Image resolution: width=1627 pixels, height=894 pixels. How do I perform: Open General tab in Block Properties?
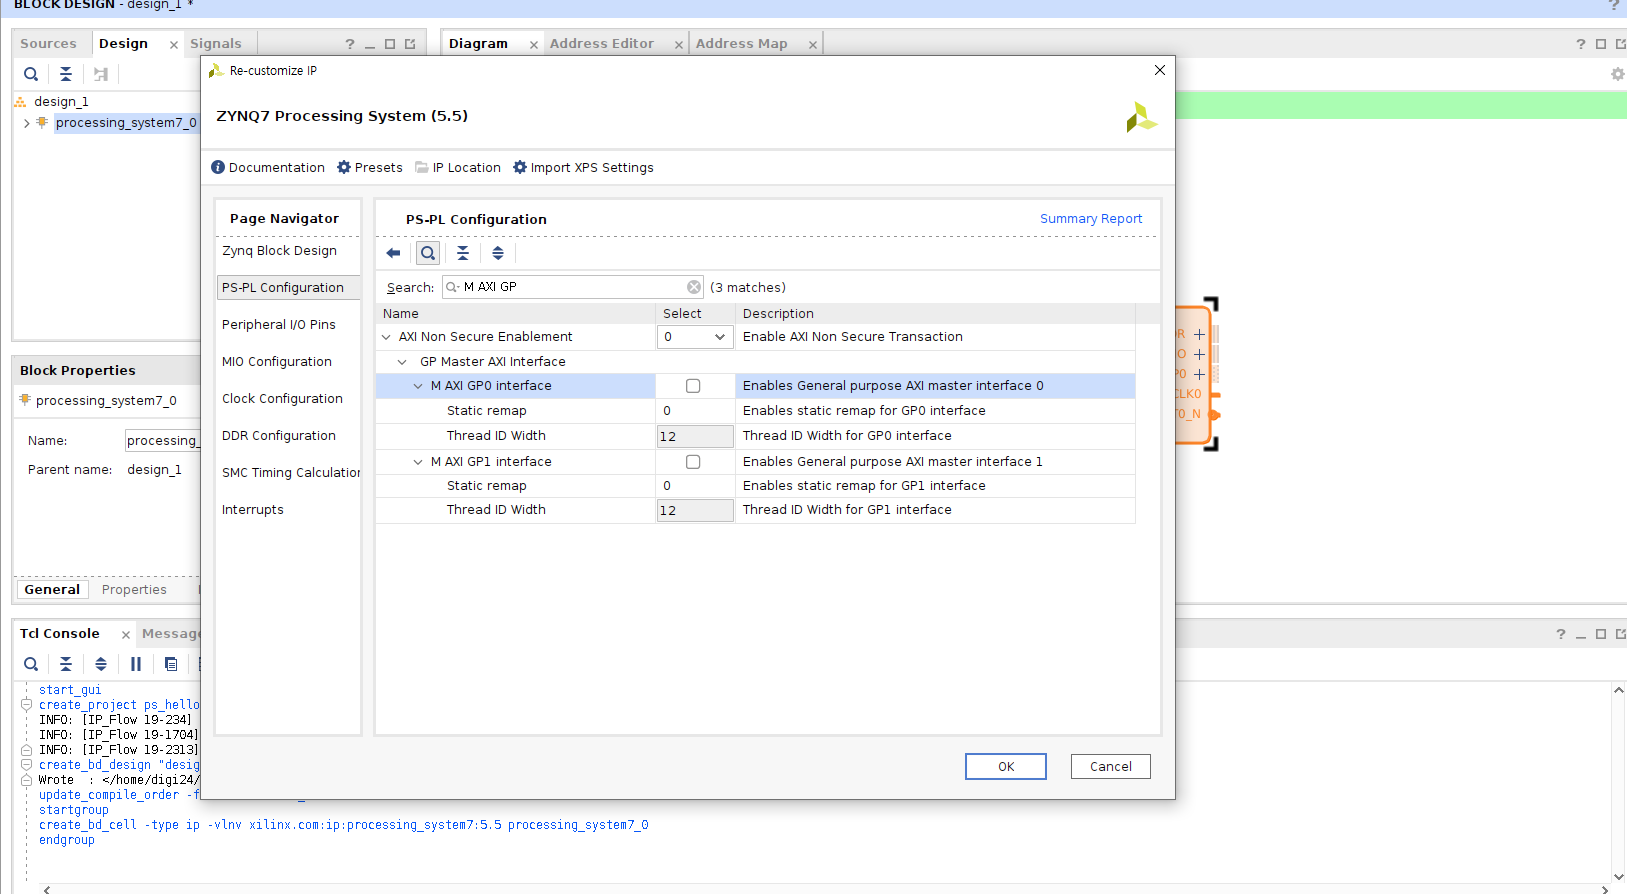pos(52,590)
